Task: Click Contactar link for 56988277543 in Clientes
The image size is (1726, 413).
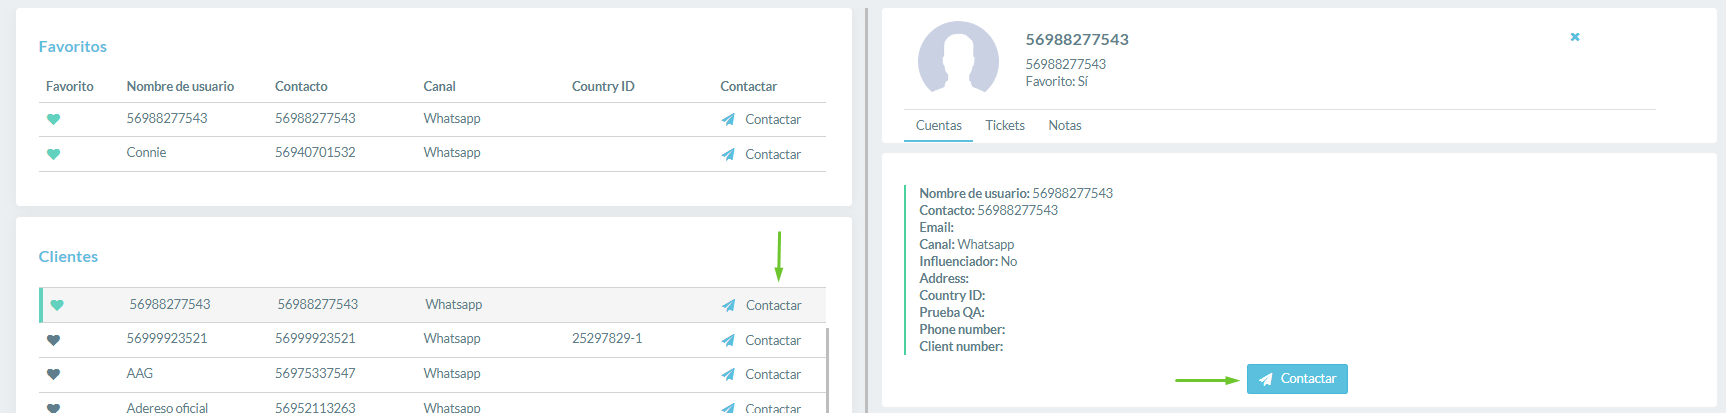Action: pyautogui.click(x=773, y=305)
